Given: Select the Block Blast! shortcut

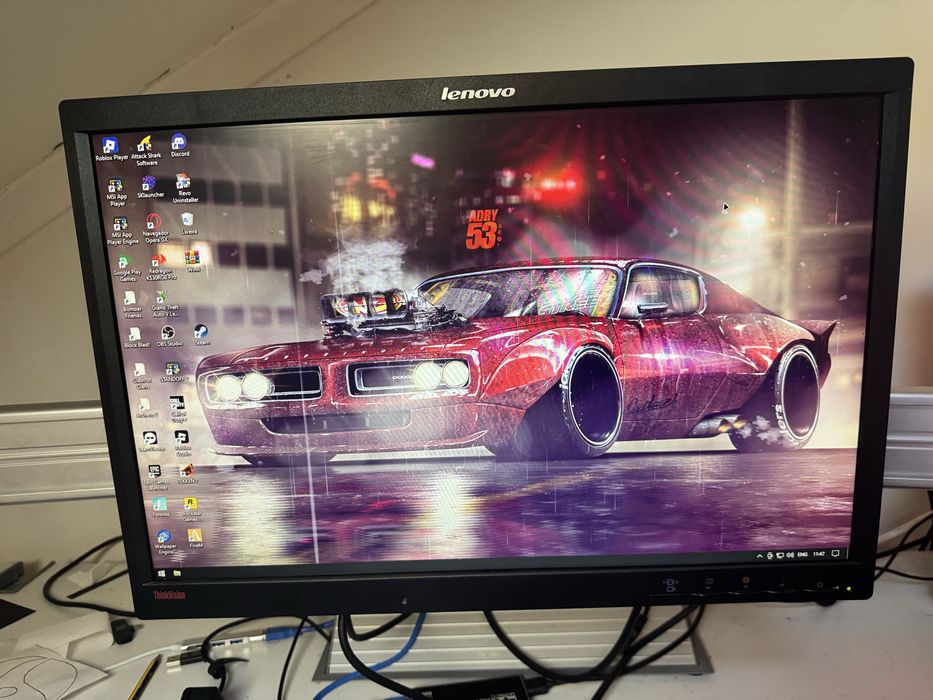Looking at the screenshot, I should coord(136,338).
